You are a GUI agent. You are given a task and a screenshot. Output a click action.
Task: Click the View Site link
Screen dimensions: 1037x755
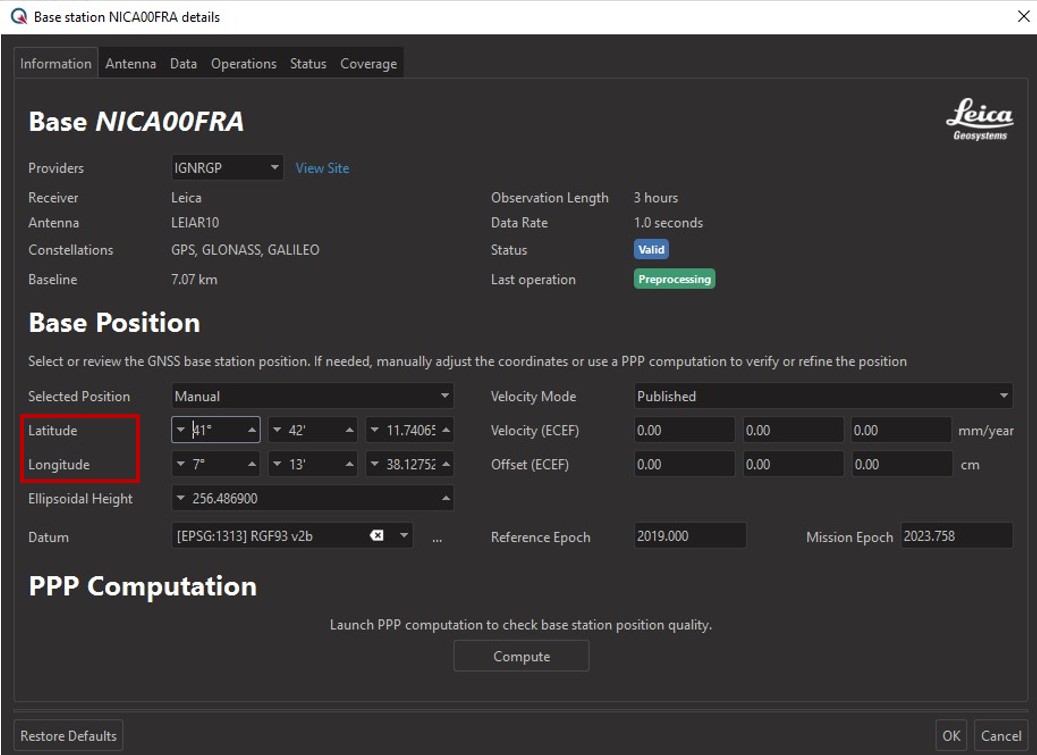322,168
